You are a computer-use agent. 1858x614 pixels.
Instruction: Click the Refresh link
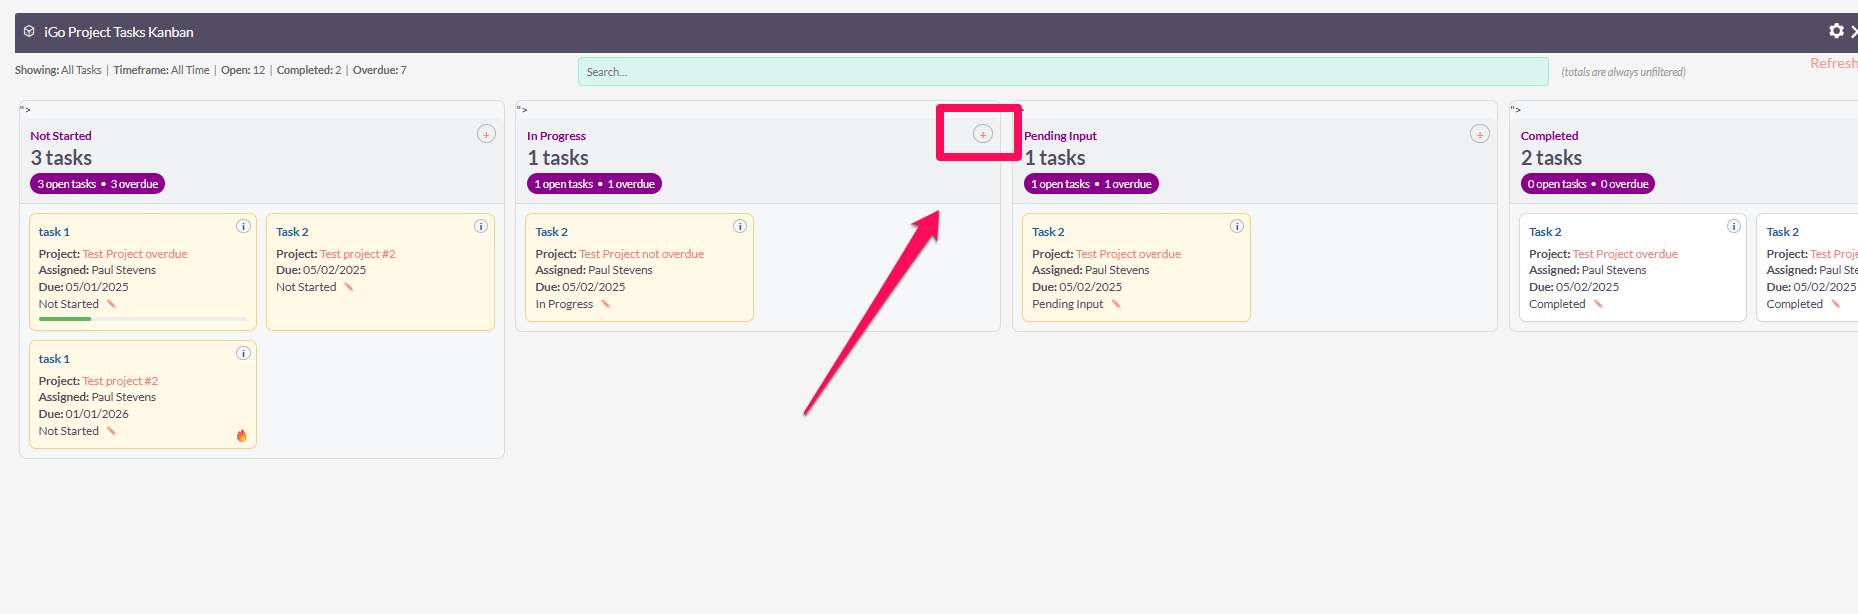coord(1832,64)
